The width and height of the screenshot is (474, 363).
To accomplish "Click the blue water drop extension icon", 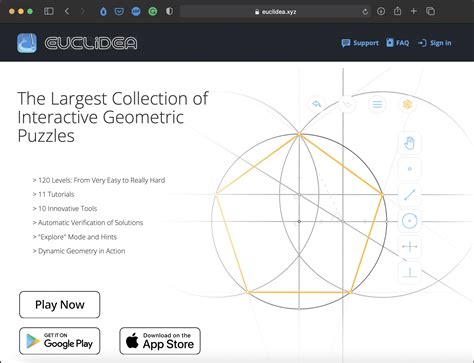I will point(103,12).
